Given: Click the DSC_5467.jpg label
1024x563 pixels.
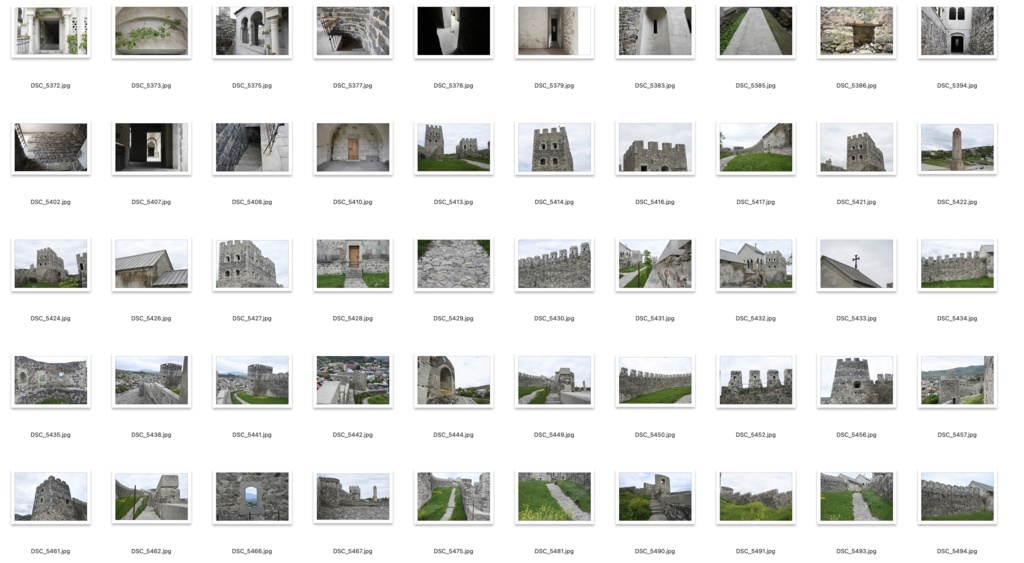Looking at the screenshot, I should [x=353, y=551].
